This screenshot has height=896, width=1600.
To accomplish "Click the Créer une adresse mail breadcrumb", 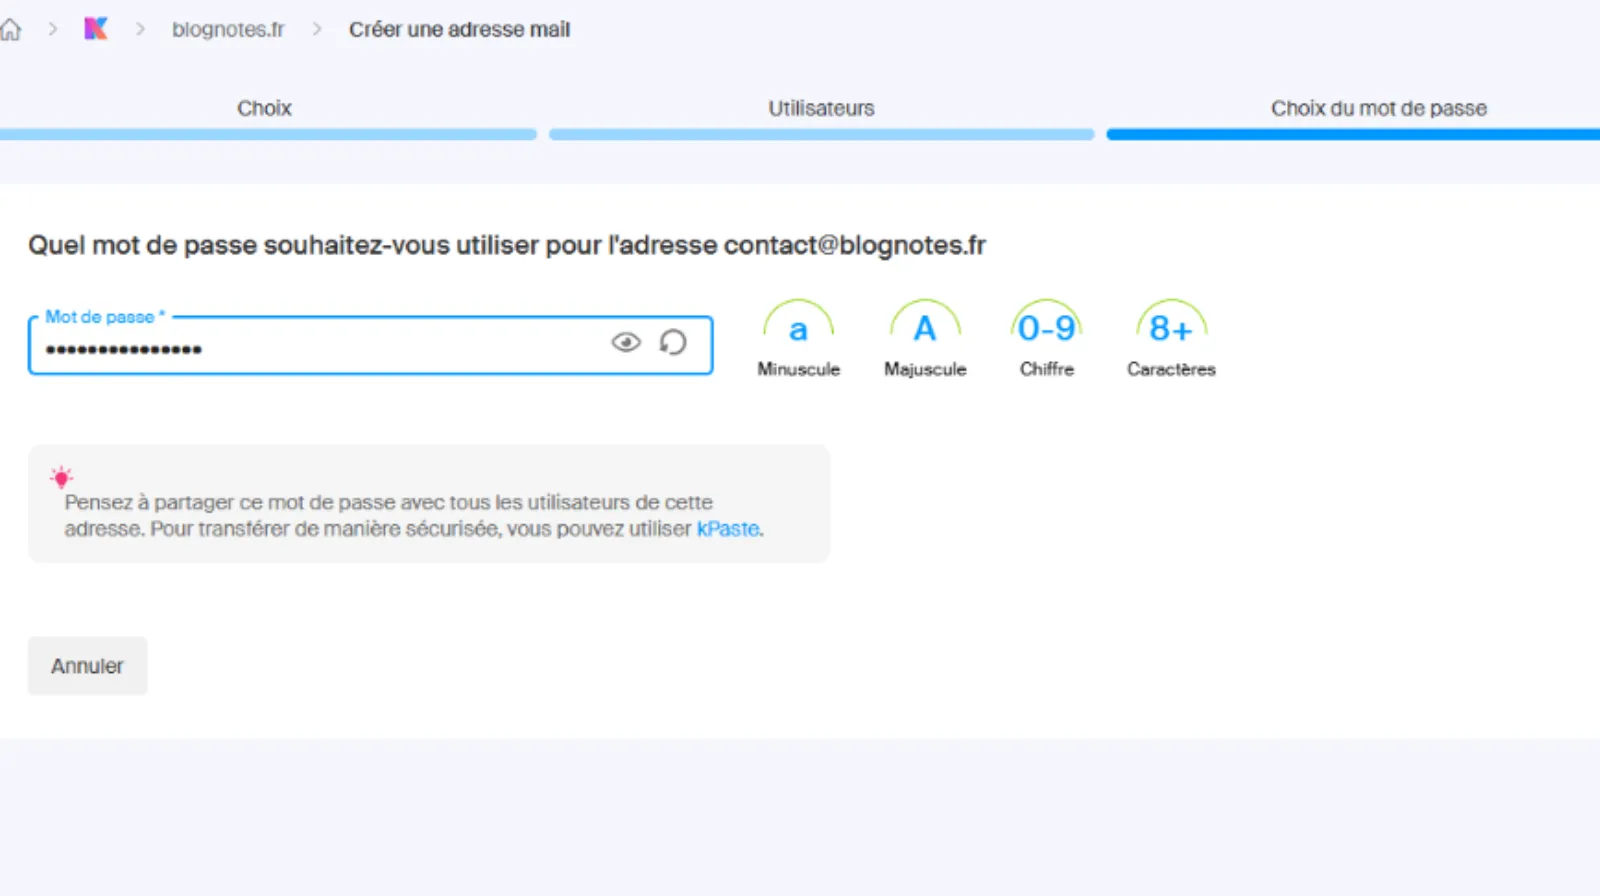I will coord(459,30).
